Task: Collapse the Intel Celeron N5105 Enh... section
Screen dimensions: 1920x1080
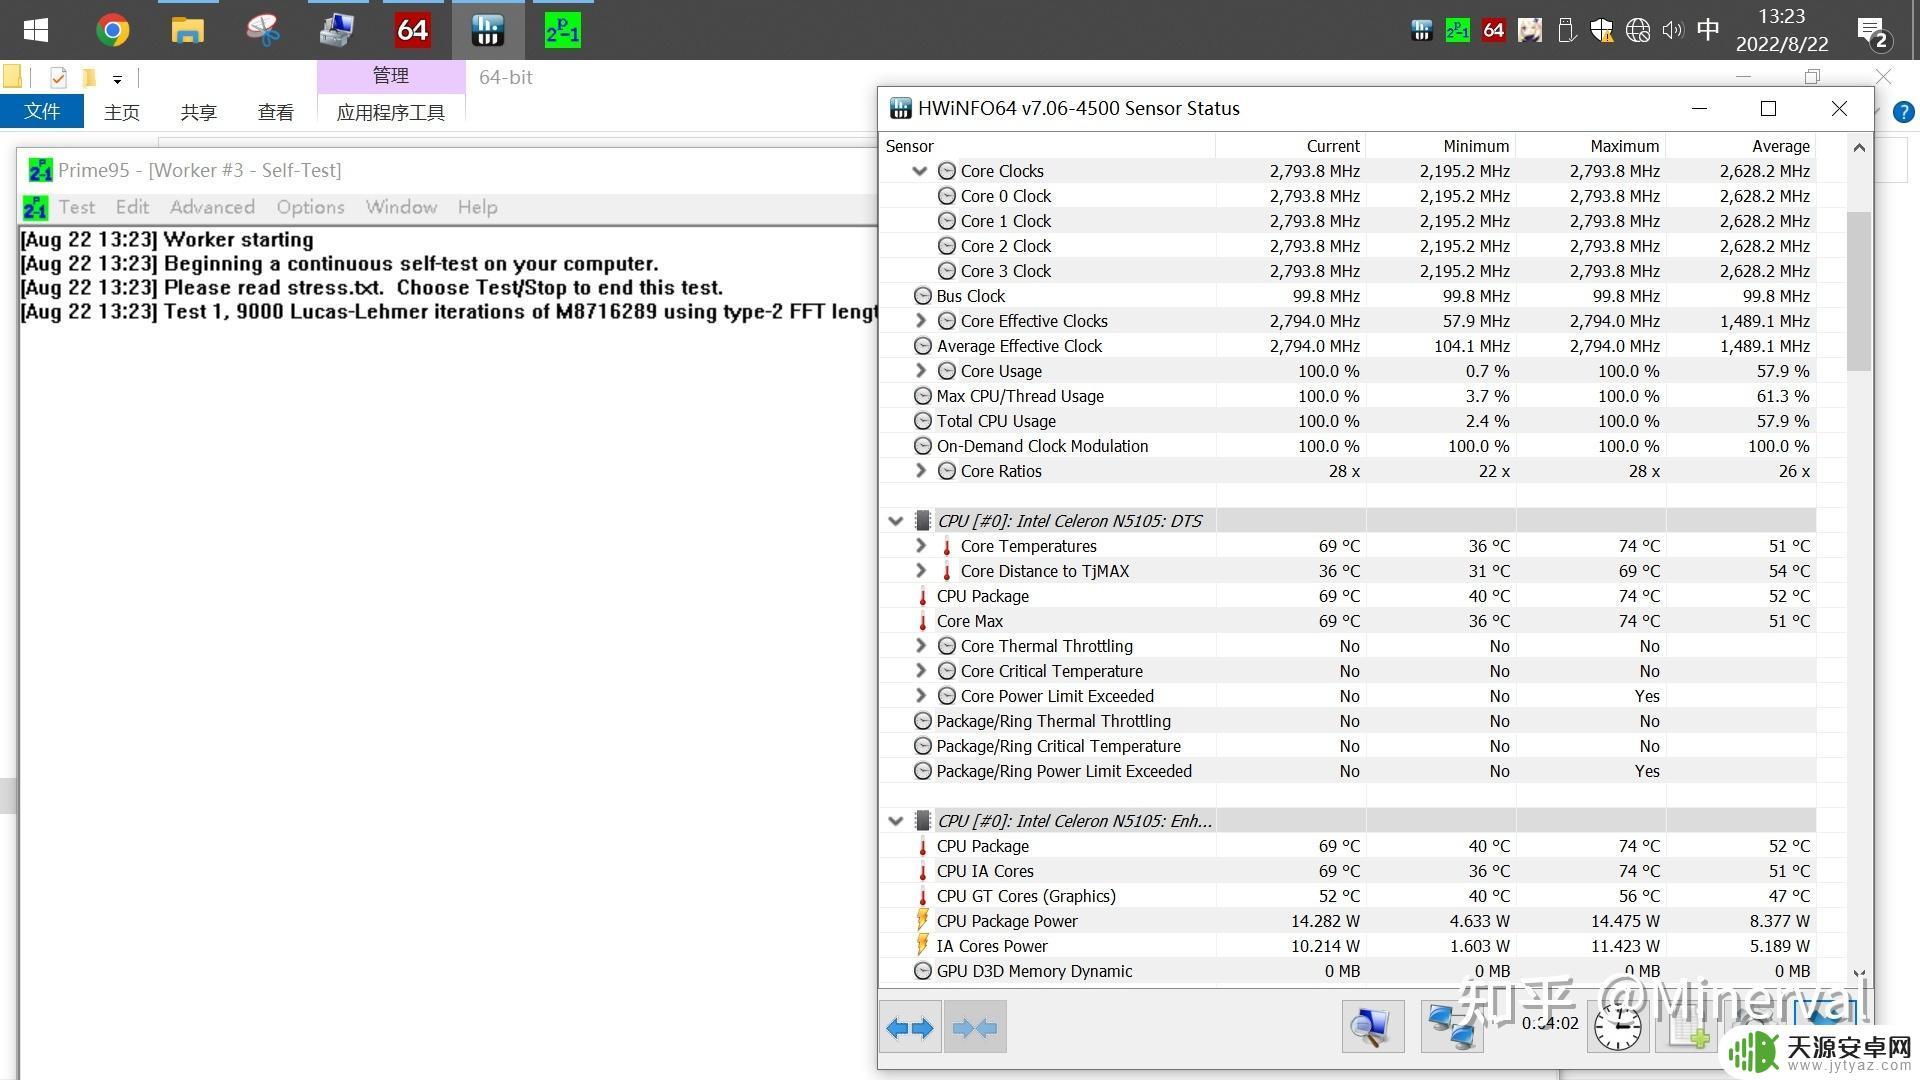Action: point(896,821)
